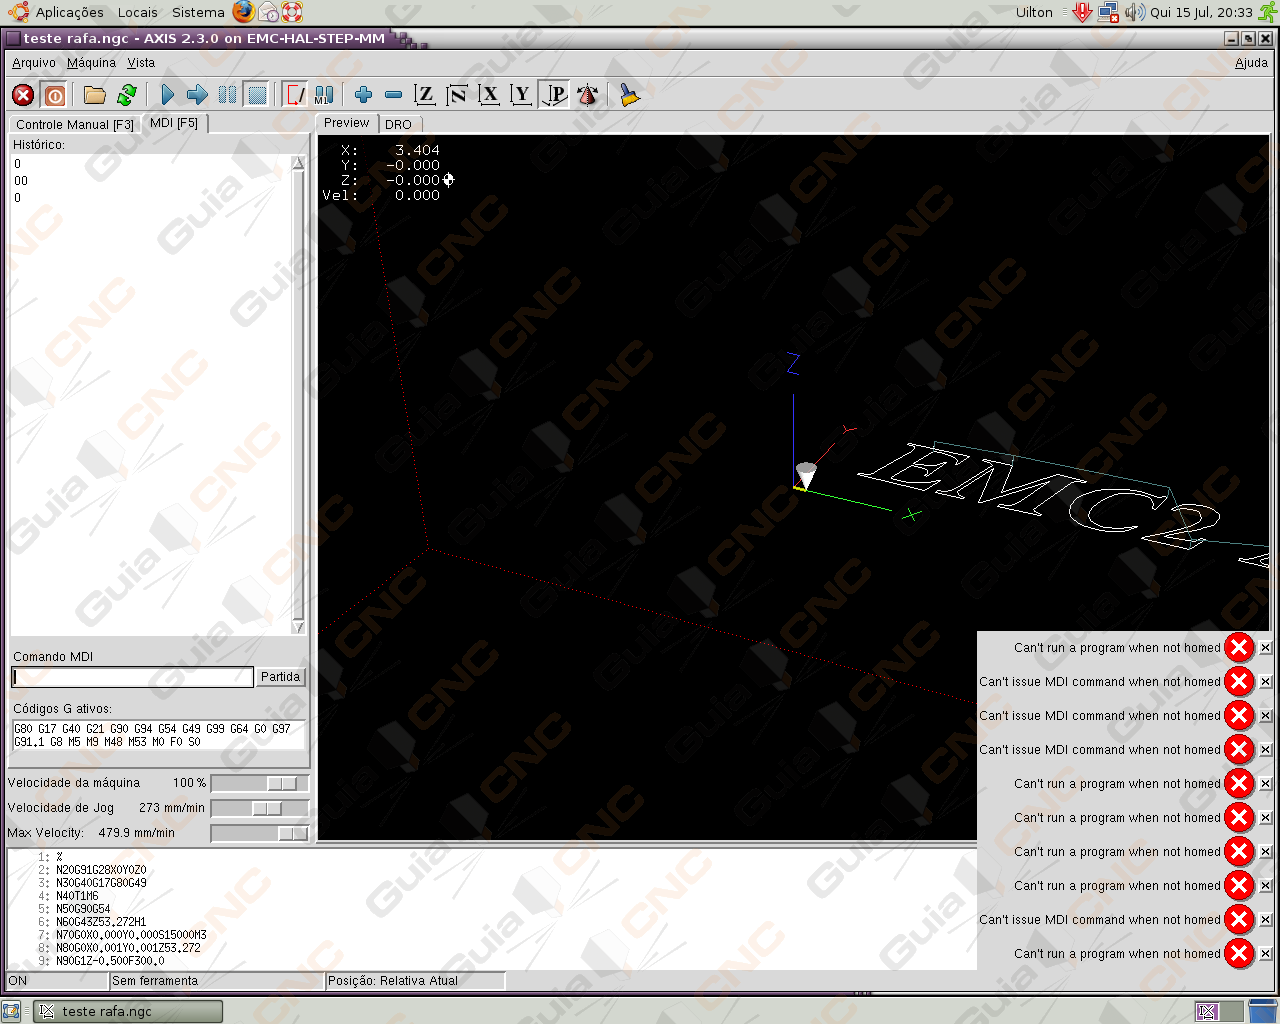Switch to Controle Manual [F3] tab
Image resolution: width=1280 pixels, height=1024 pixels.
[x=75, y=125]
